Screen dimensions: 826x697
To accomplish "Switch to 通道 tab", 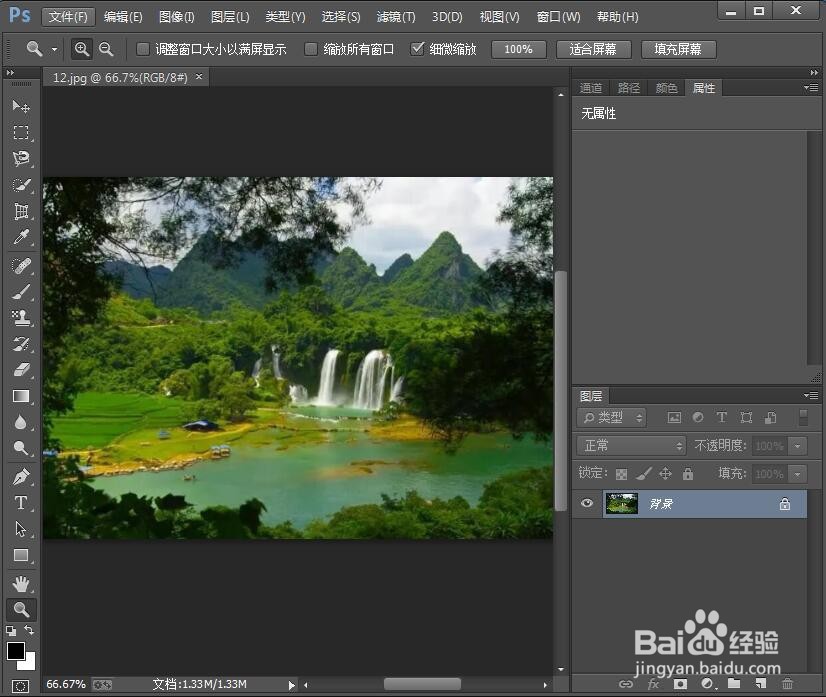I will pyautogui.click(x=591, y=88).
